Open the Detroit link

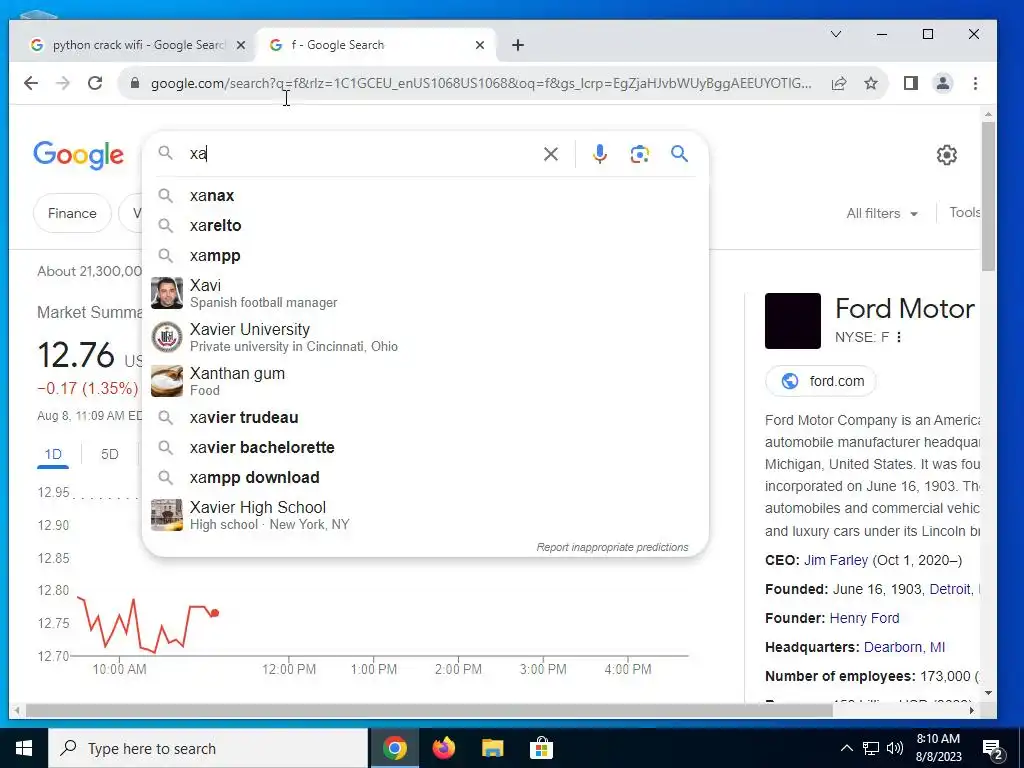(x=950, y=589)
